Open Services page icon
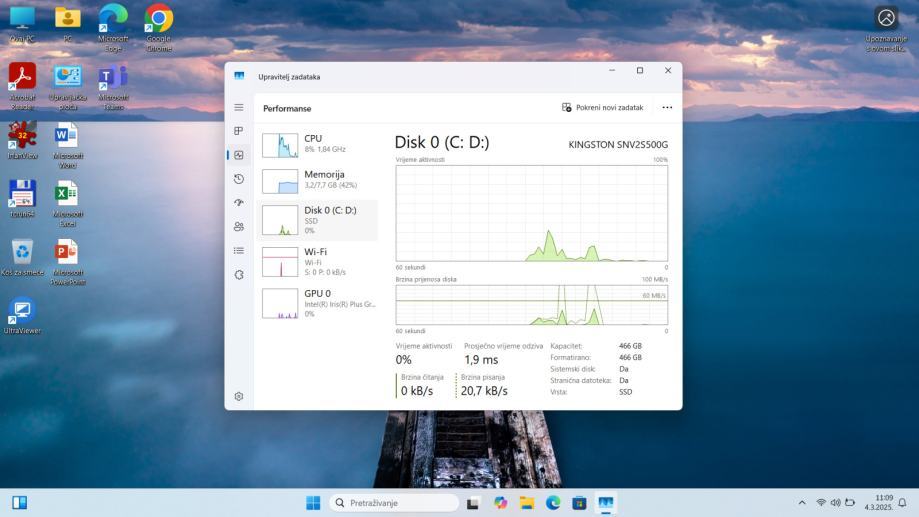Screen dimensions: 919x517 coord(239,274)
